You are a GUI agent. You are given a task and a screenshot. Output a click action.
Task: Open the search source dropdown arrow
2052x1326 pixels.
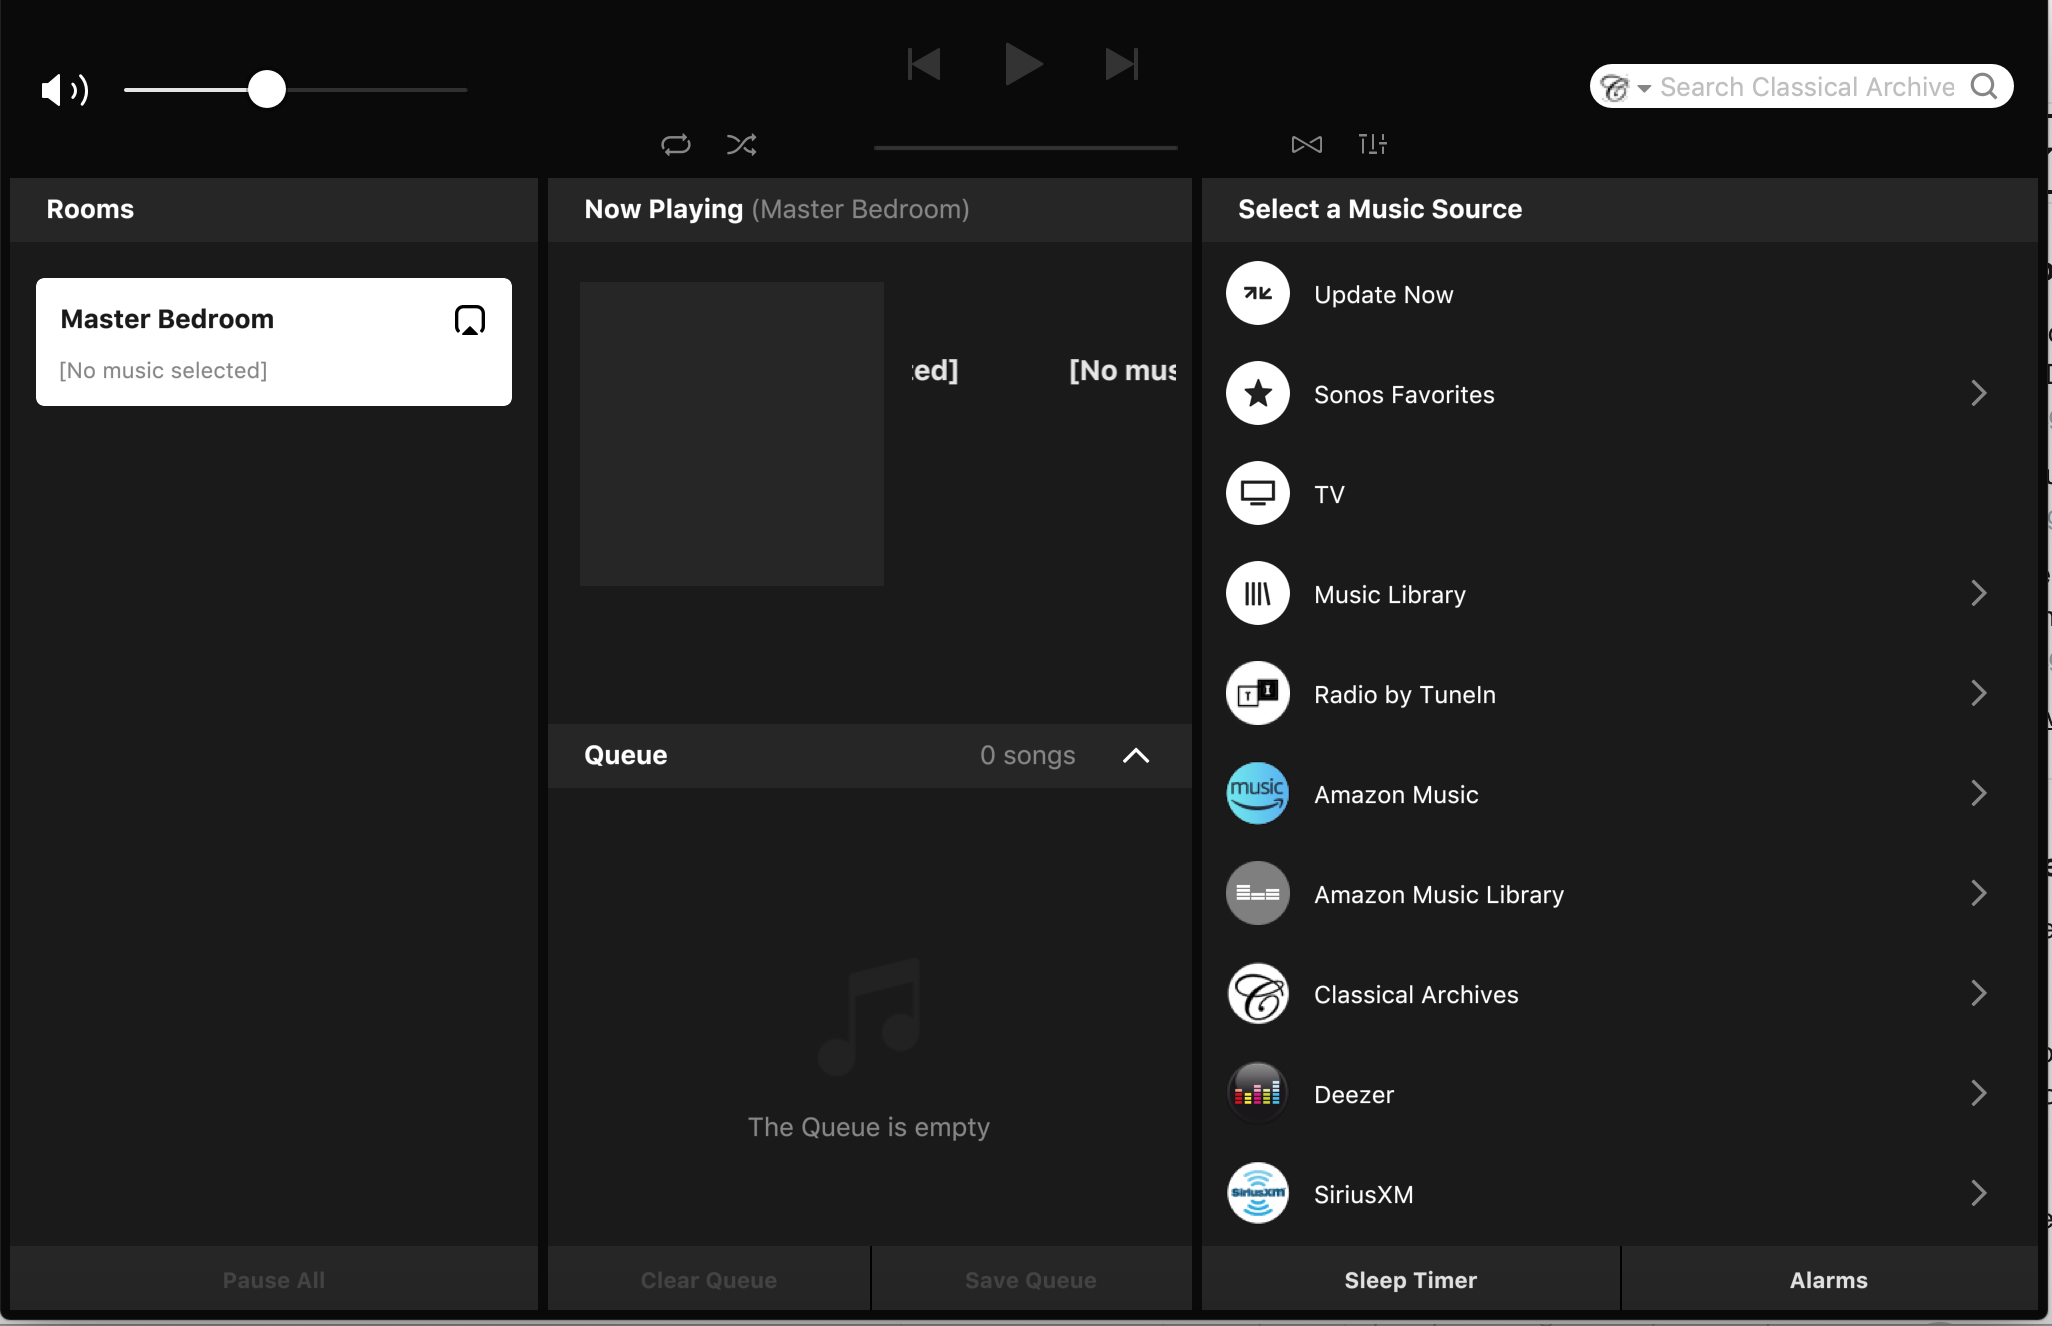(x=1644, y=88)
